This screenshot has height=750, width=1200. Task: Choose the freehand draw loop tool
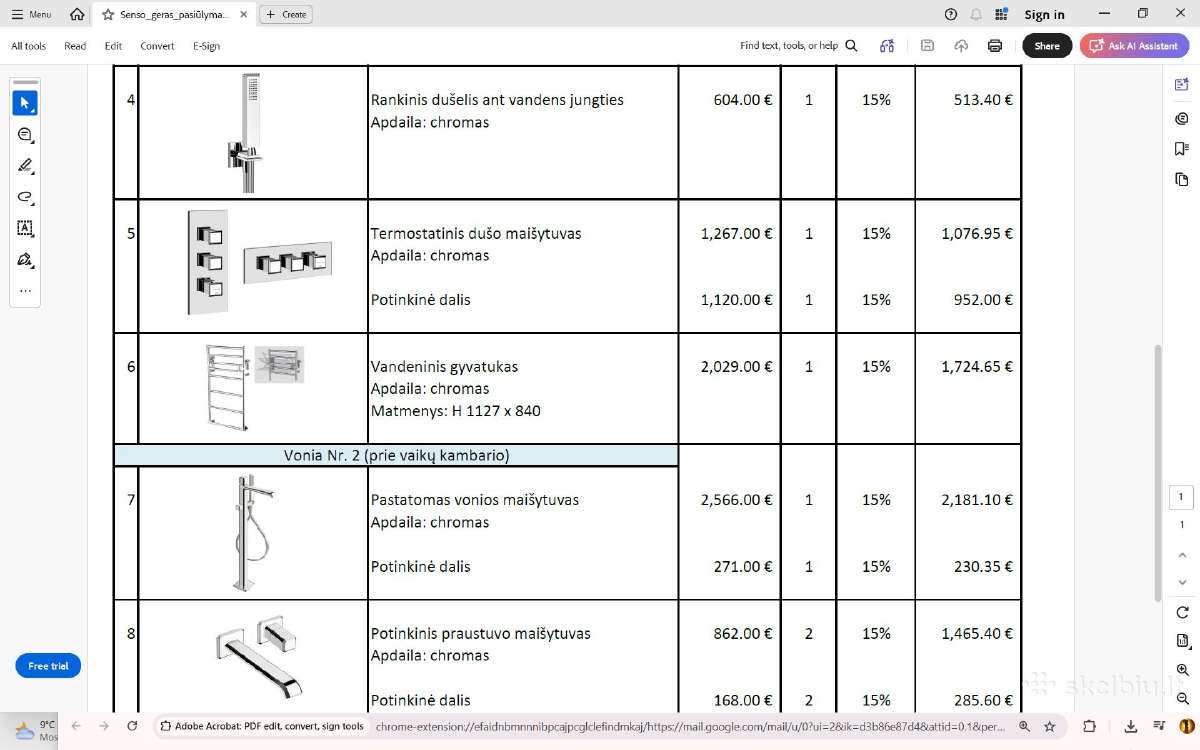25,197
